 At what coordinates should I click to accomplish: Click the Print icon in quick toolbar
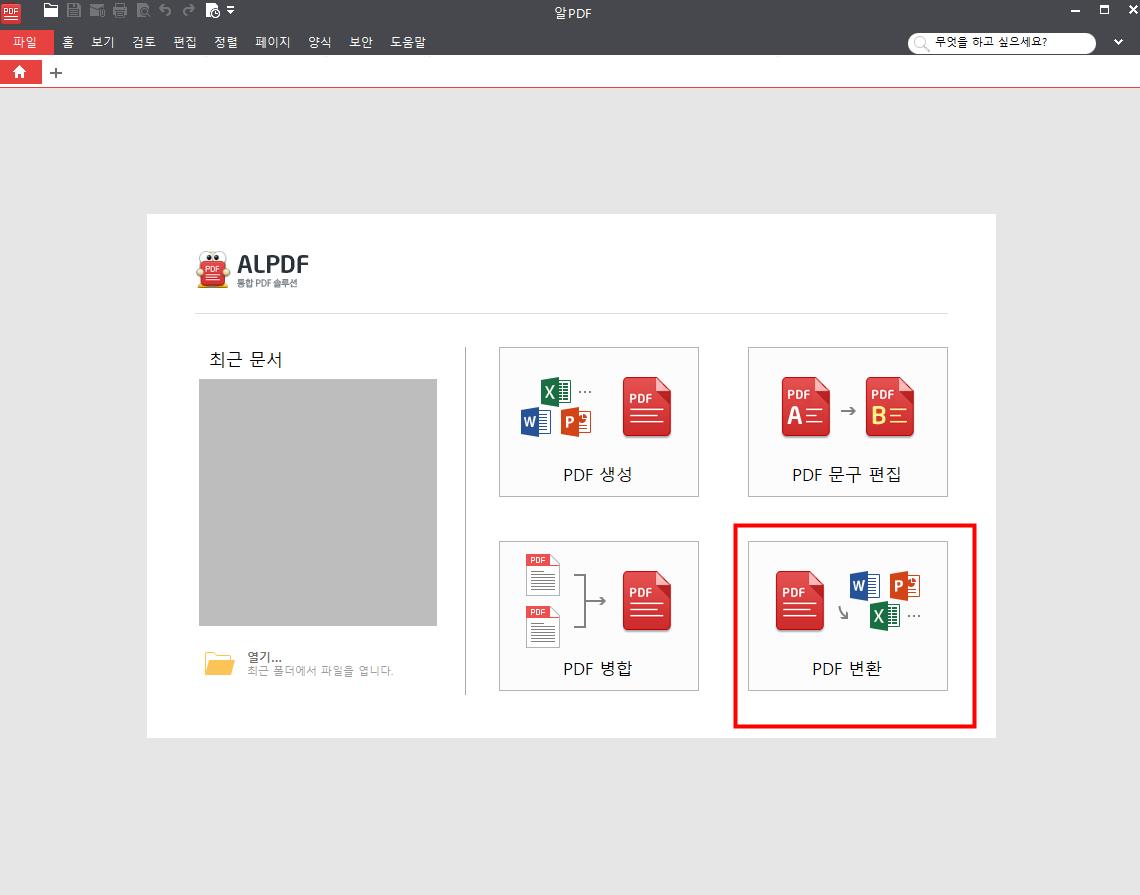click(120, 10)
